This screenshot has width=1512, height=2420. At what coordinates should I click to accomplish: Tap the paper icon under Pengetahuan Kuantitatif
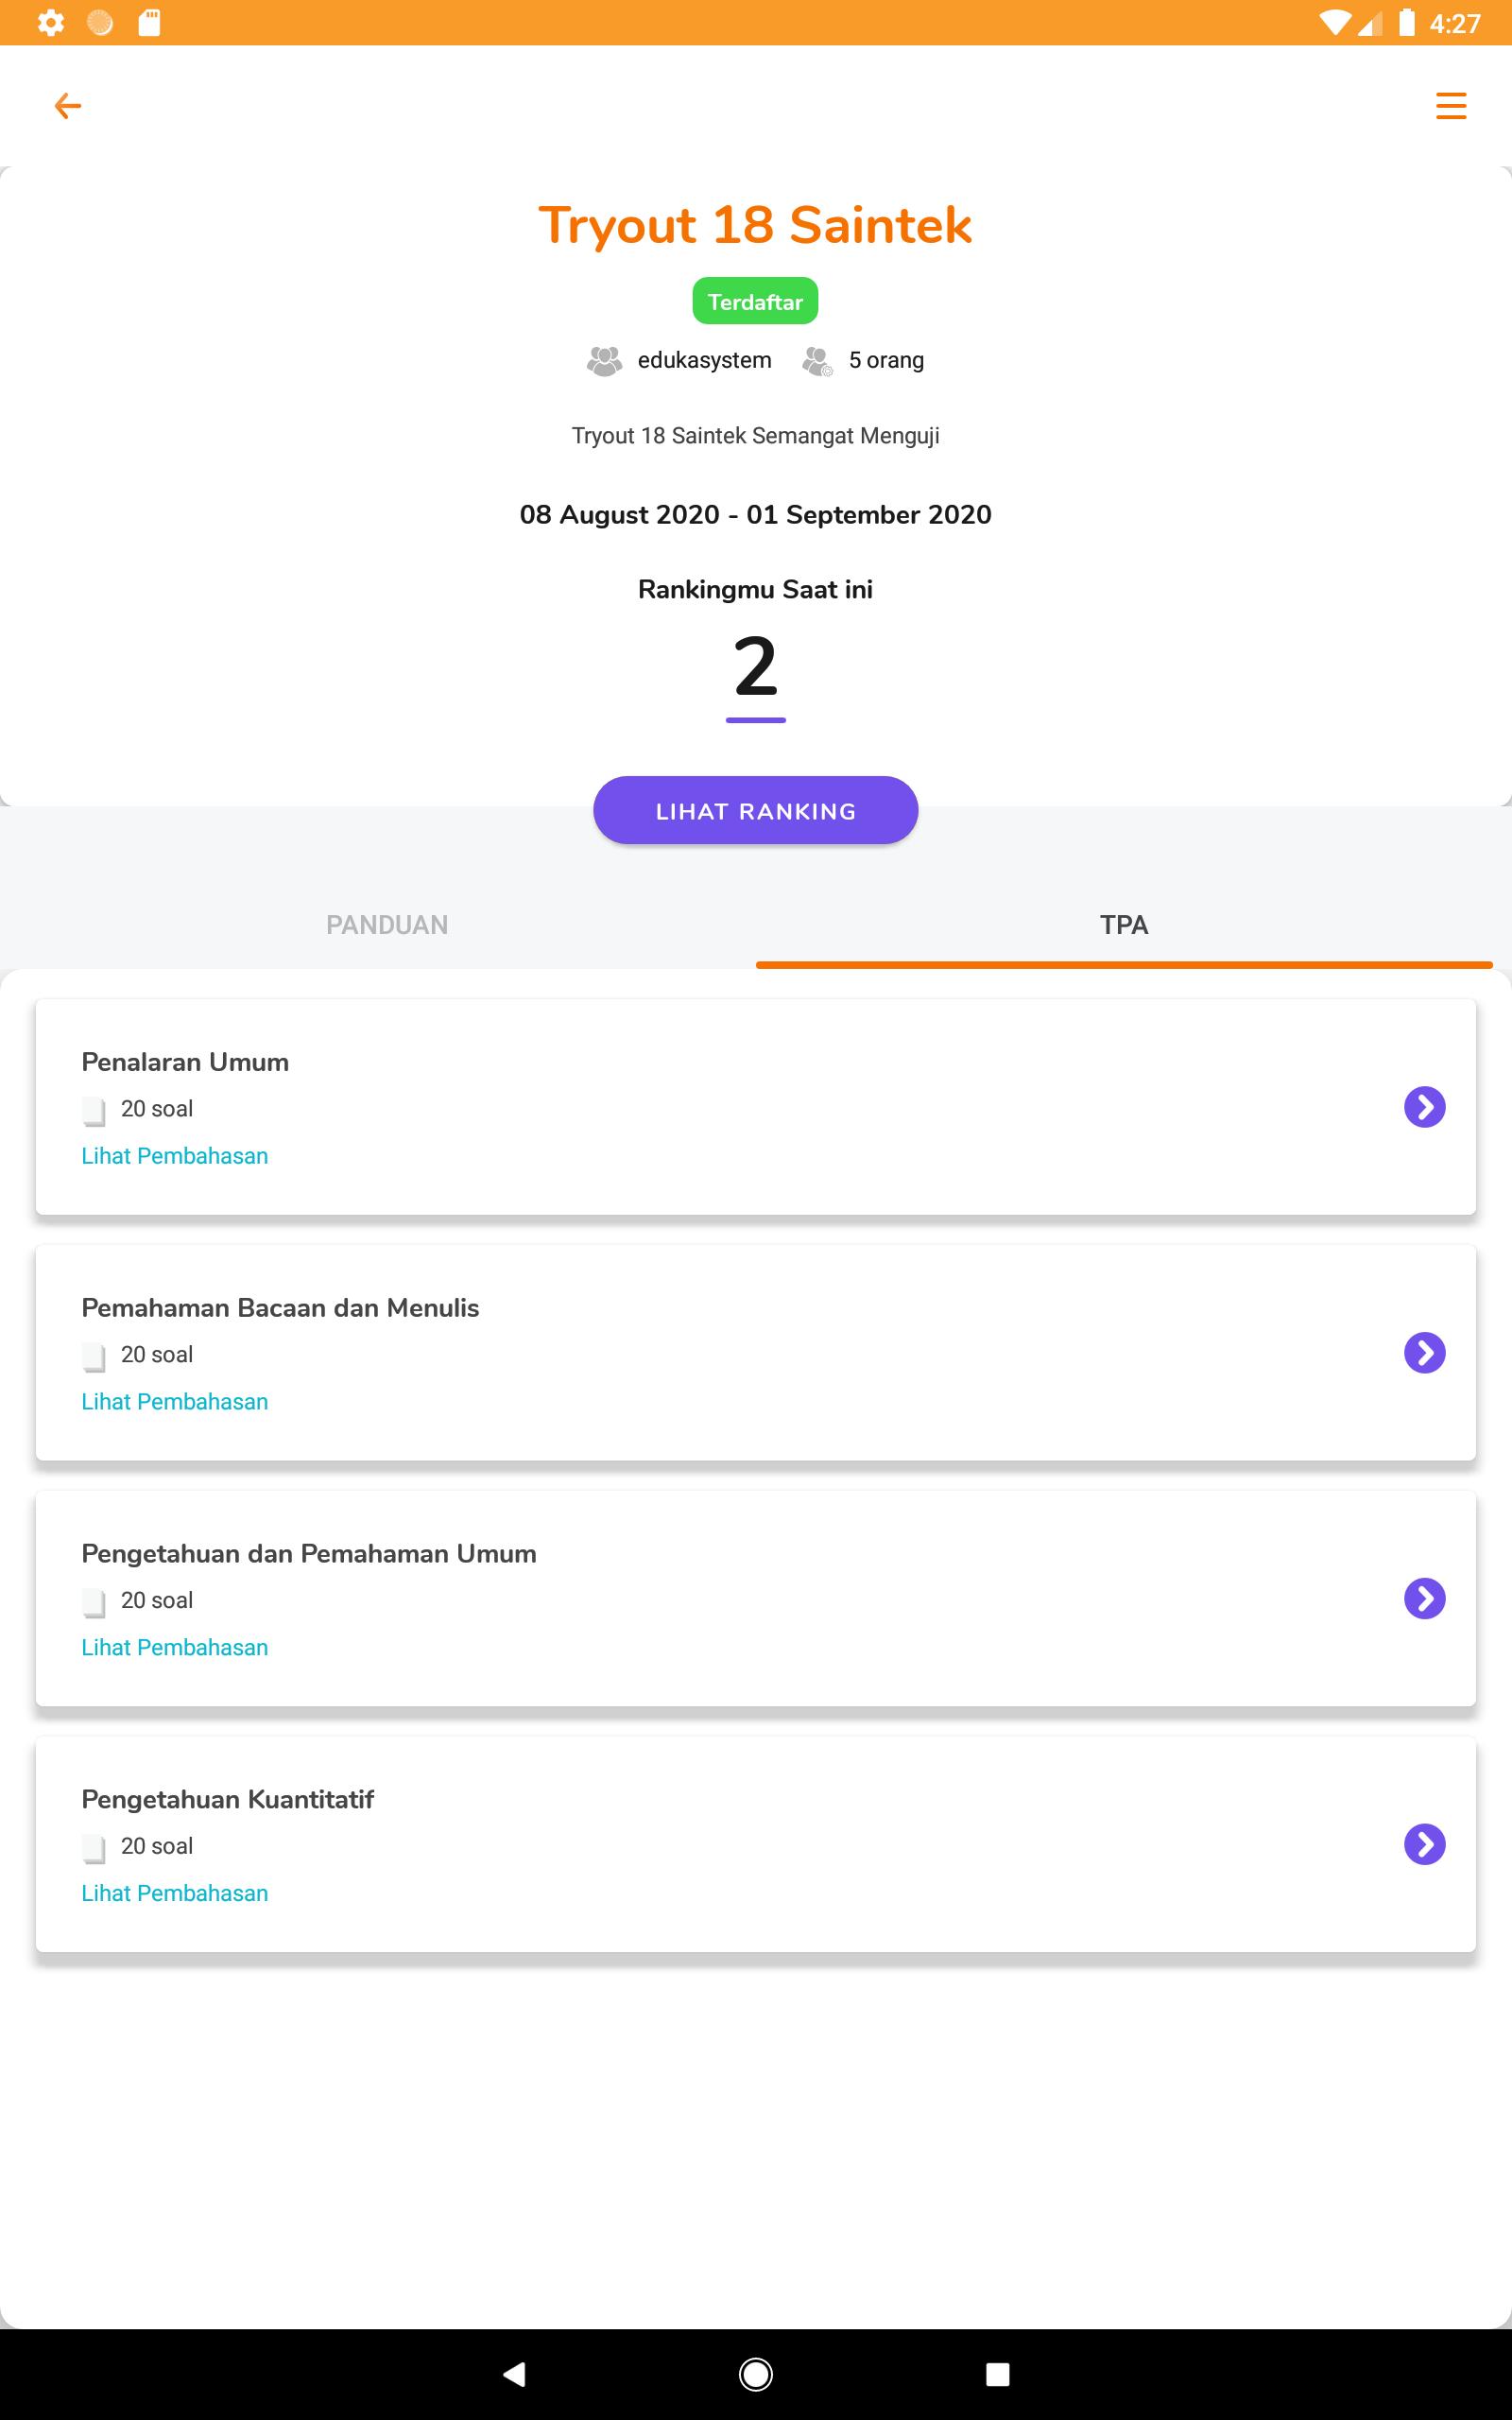pyautogui.click(x=94, y=1848)
